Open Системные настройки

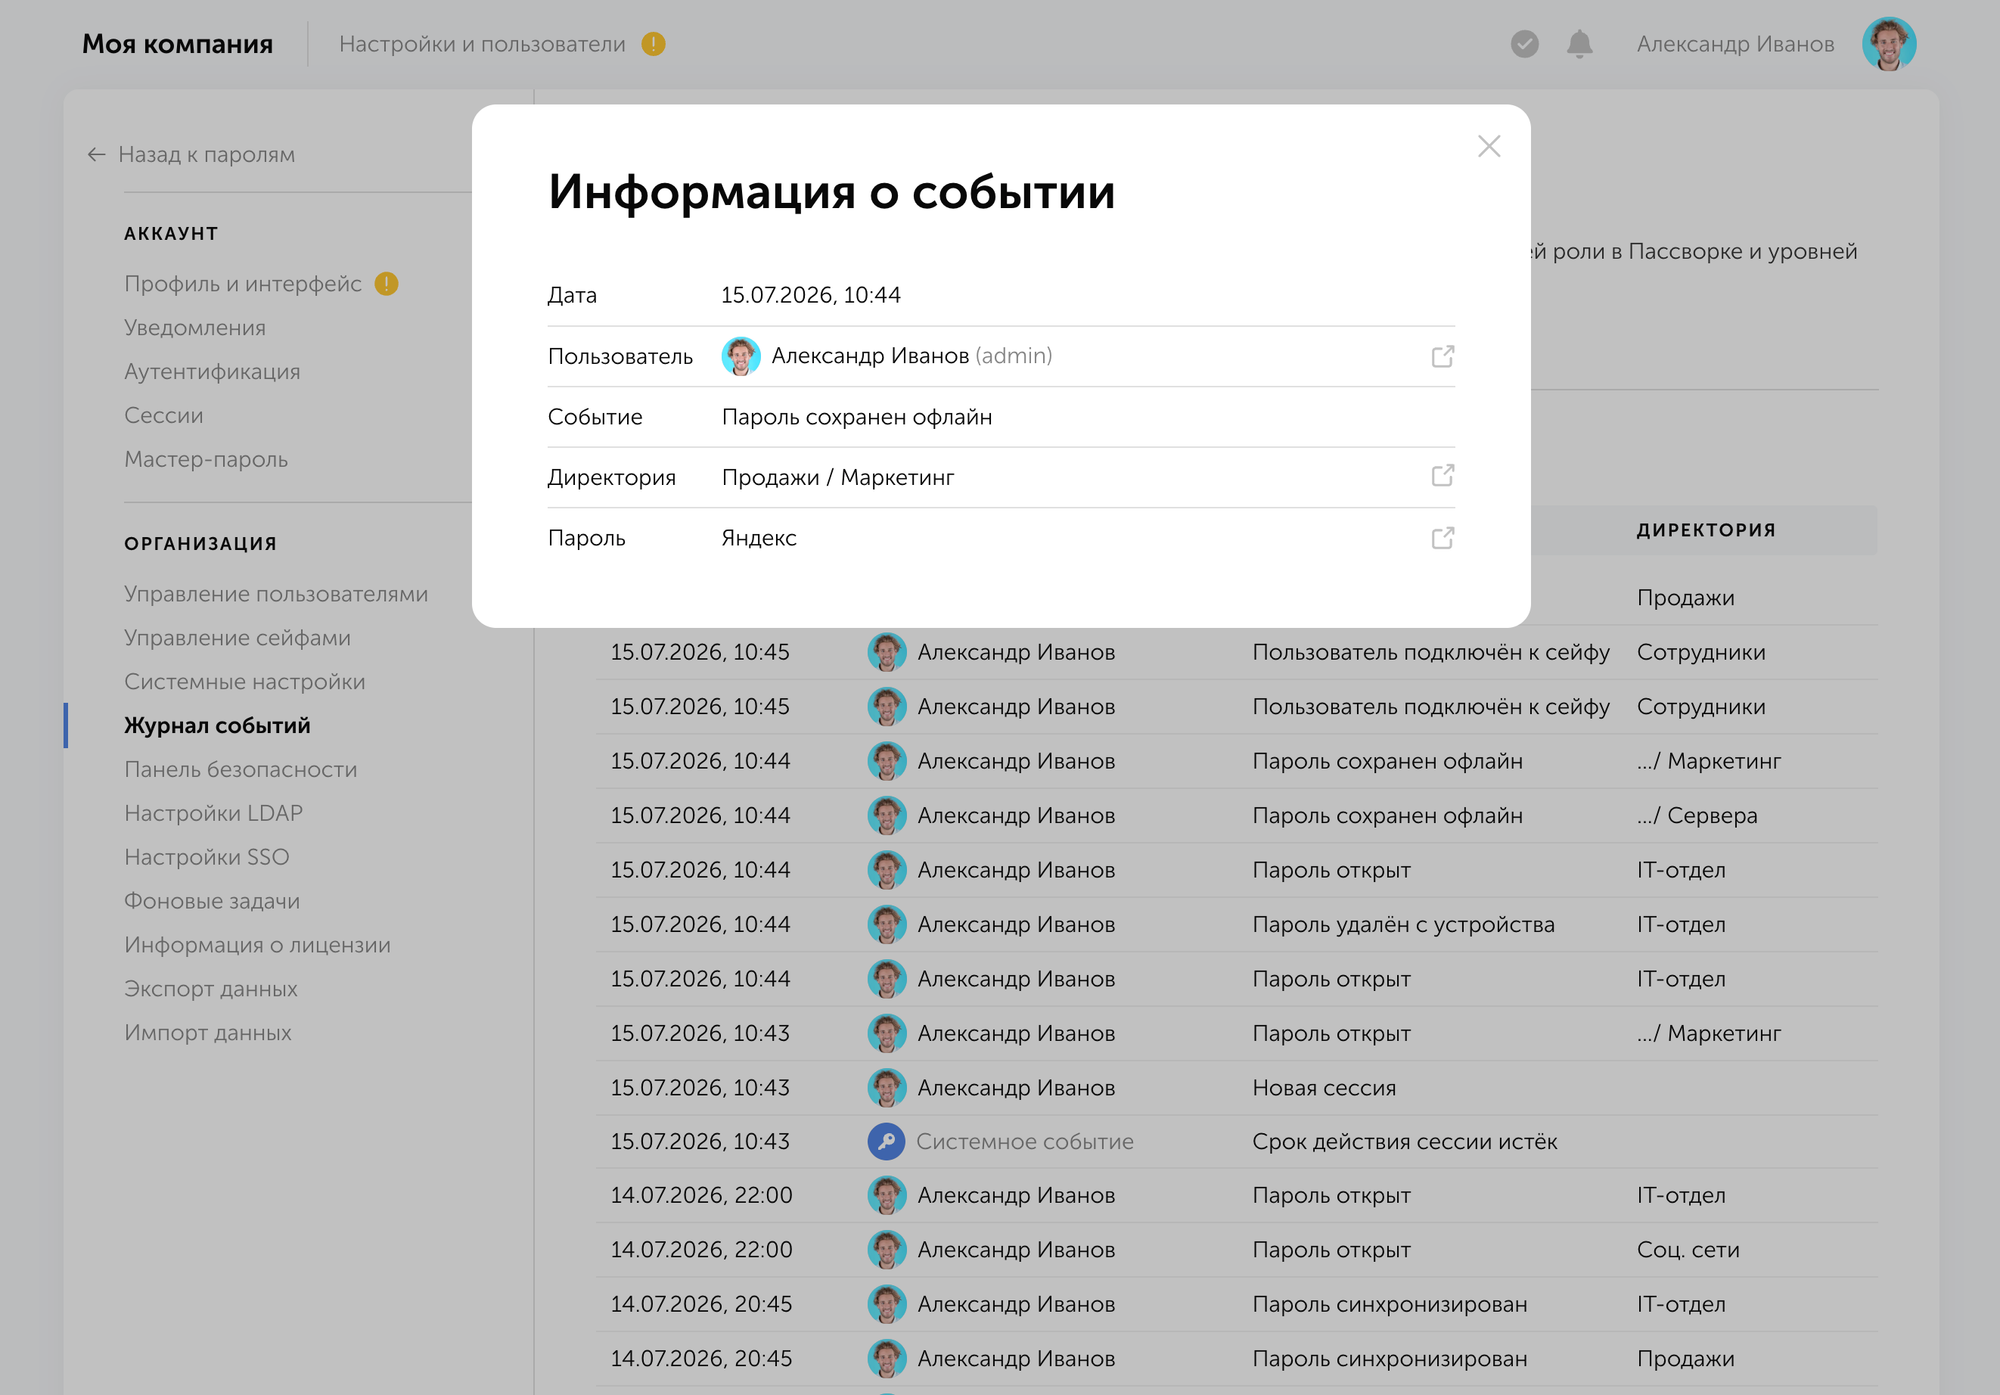click(x=245, y=682)
